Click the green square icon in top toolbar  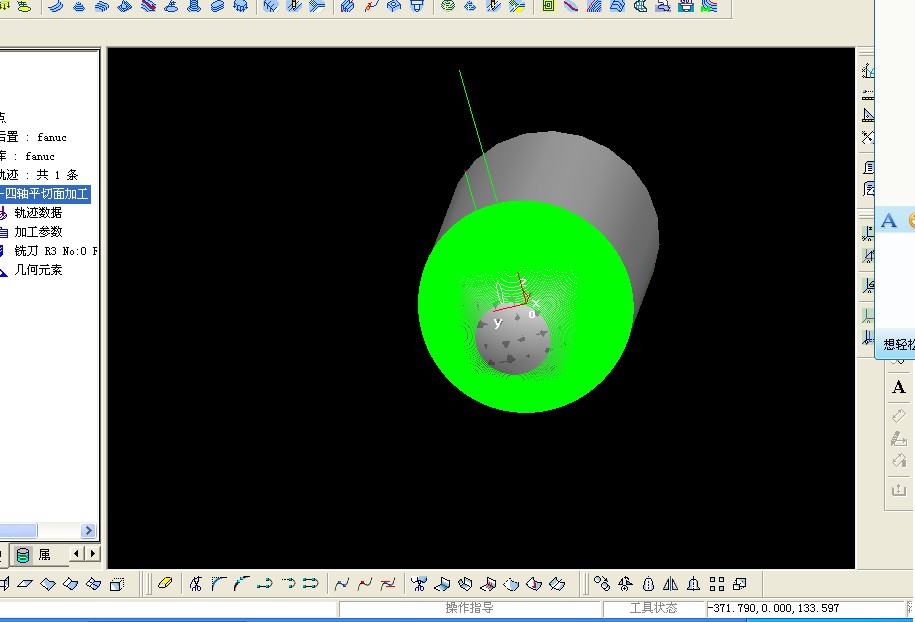coord(548,6)
